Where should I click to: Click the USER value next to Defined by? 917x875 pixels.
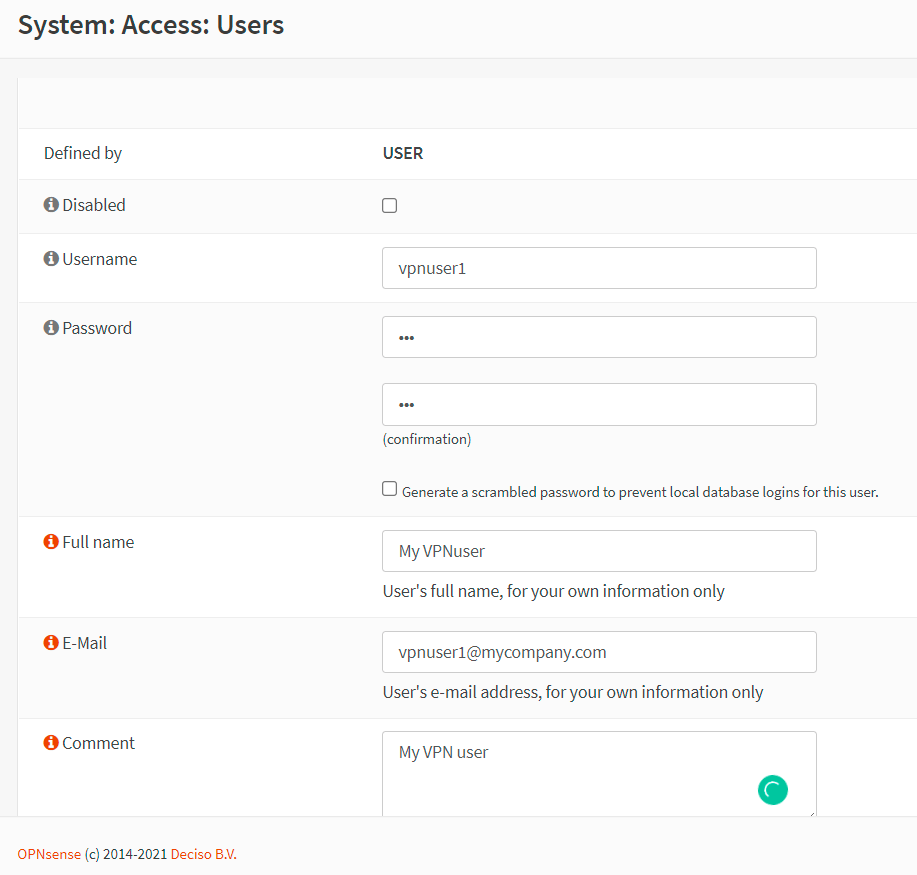point(403,153)
